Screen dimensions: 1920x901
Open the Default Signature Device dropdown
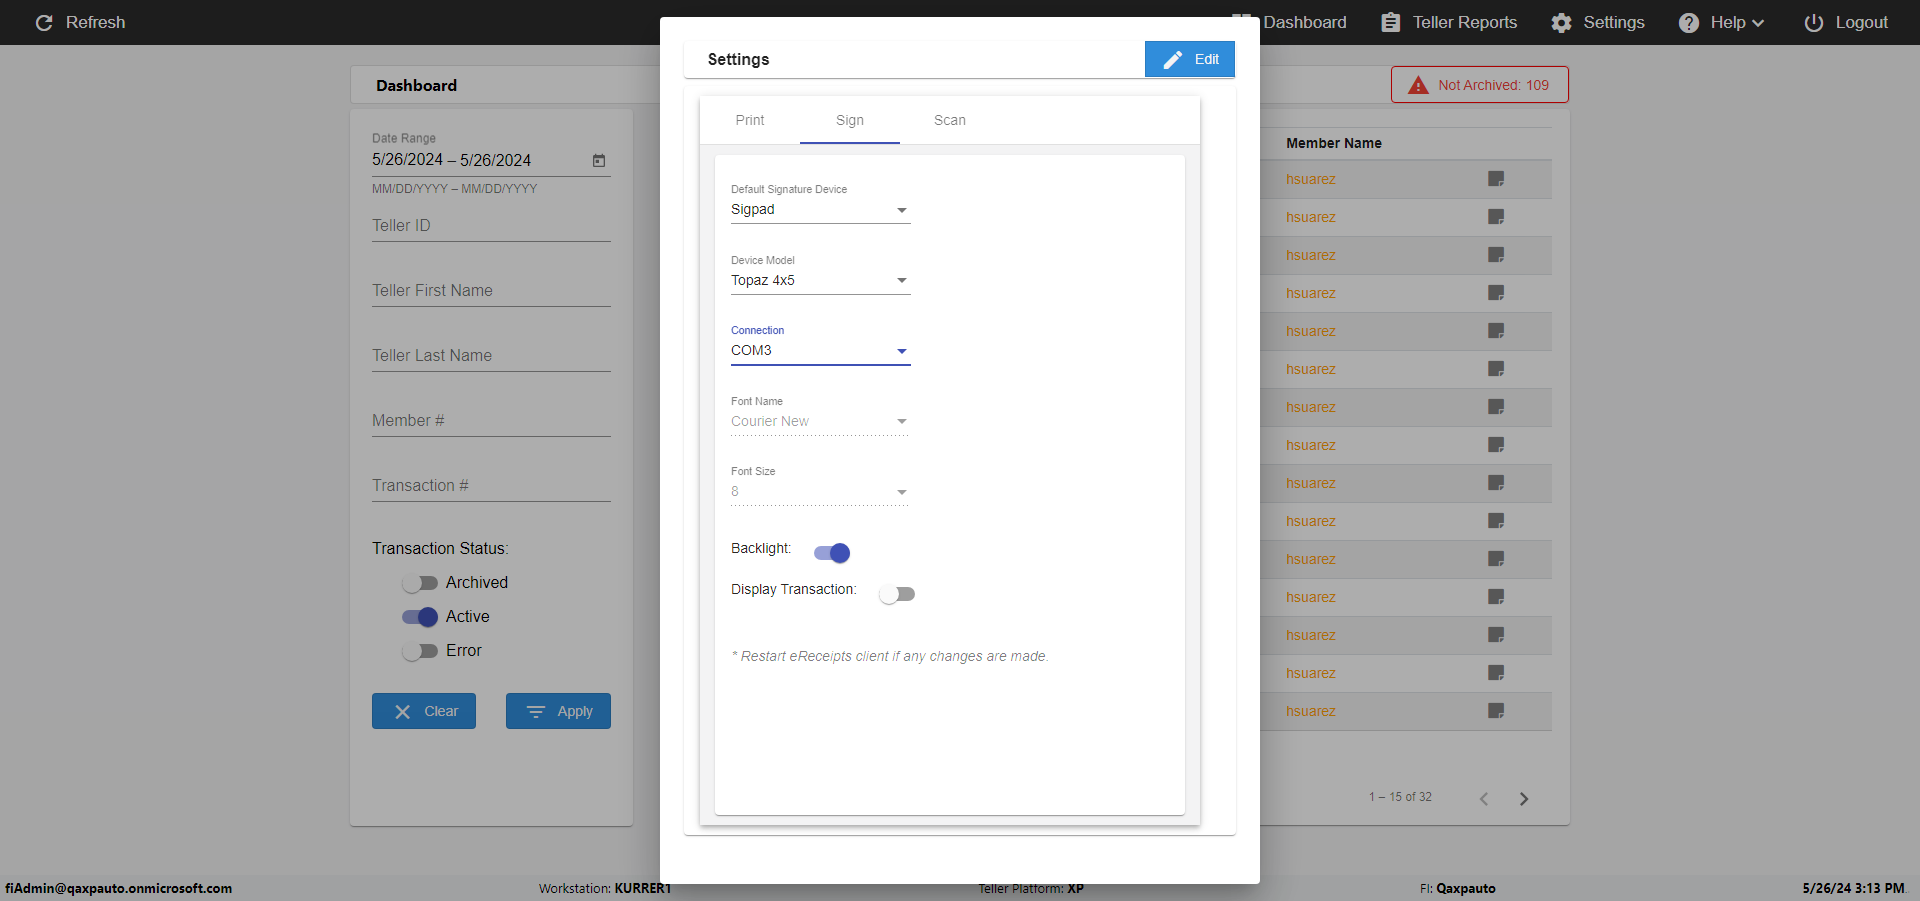(820, 210)
